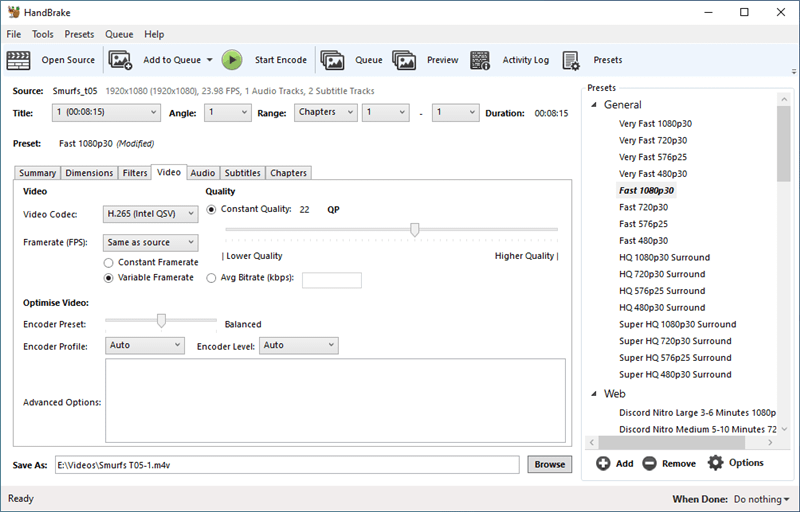Open the Angle dropdown
Viewport: 800px width, 512px height.
pos(228,113)
